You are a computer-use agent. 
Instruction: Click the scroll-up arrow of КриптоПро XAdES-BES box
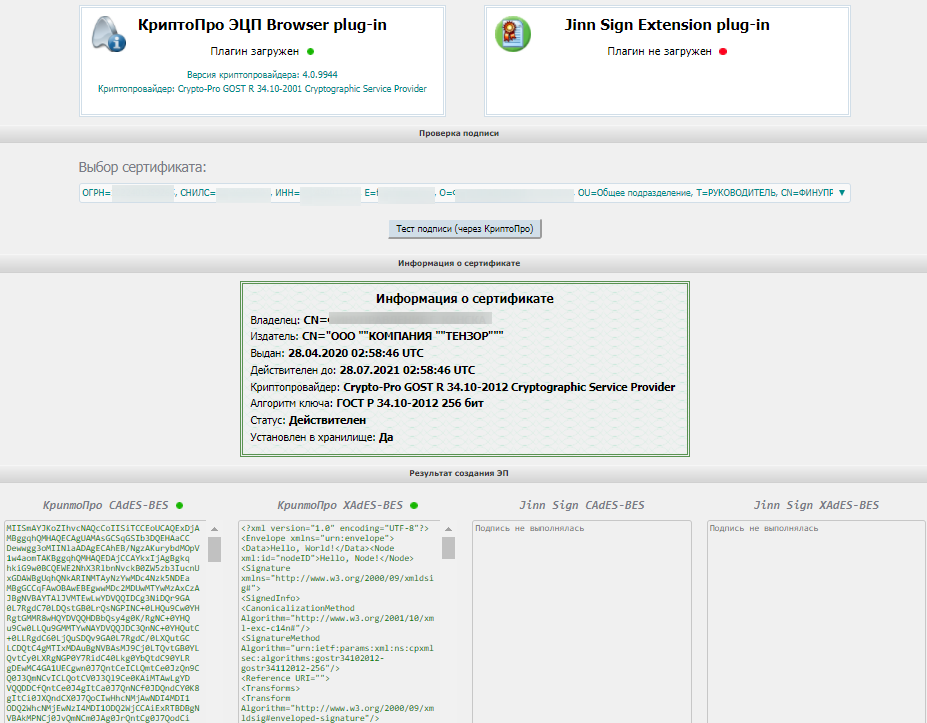point(449,529)
